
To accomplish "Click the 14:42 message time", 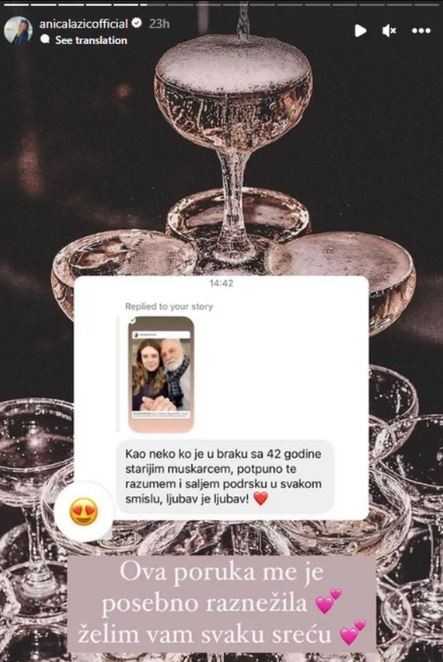I will 221,283.
